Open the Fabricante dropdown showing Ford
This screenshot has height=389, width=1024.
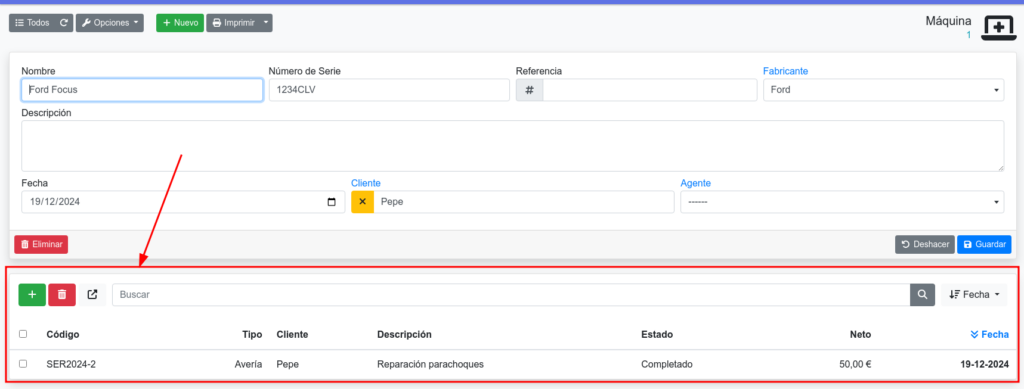[x=884, y=90]
